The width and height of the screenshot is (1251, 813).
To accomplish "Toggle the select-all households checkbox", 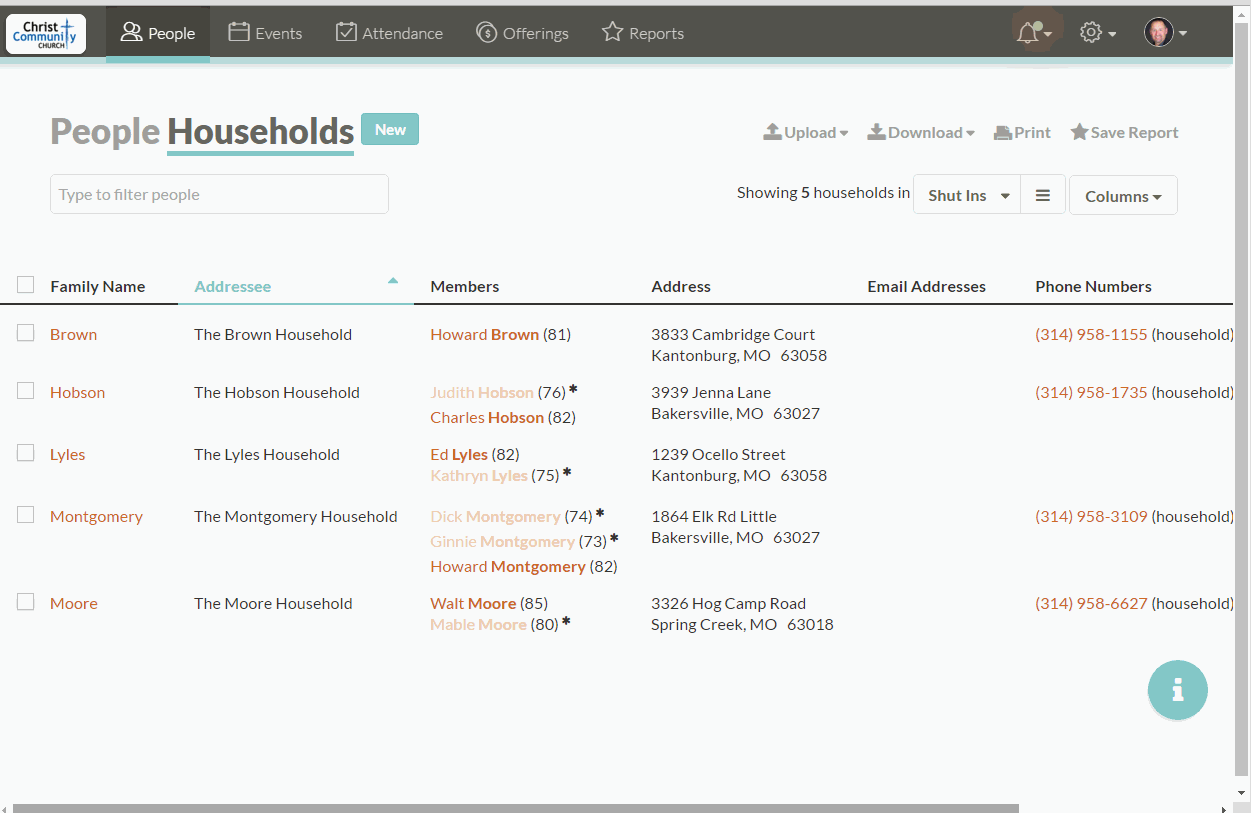I will pyautogui.click(x=26, y=285).
